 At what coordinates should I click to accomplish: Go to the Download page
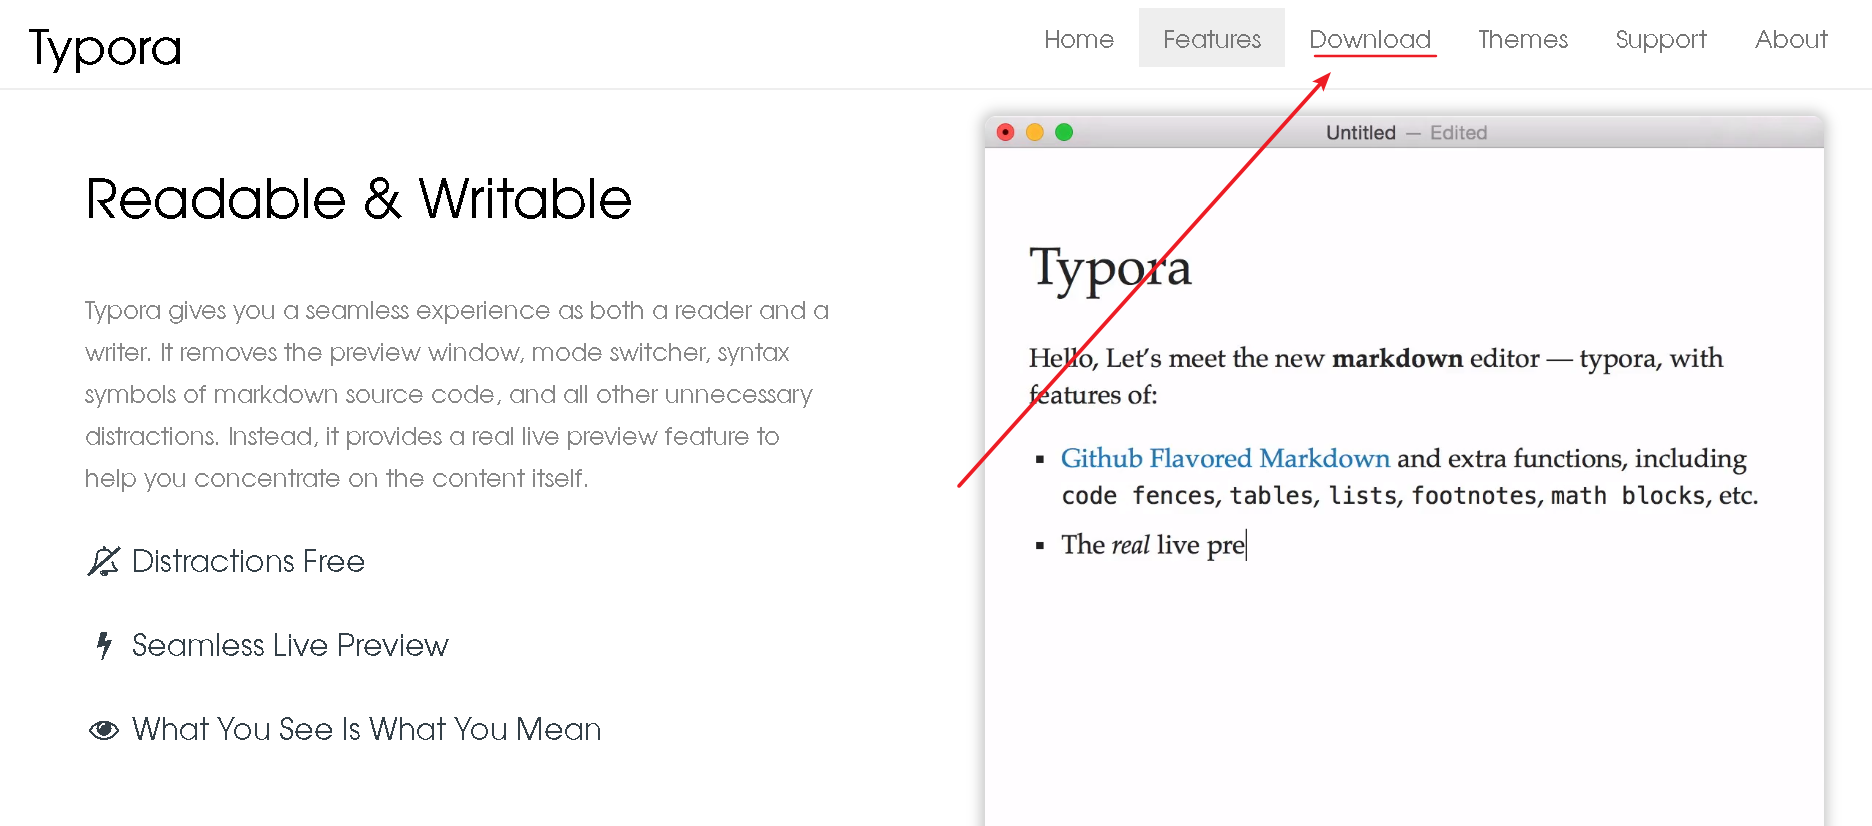click(1370, 39)
